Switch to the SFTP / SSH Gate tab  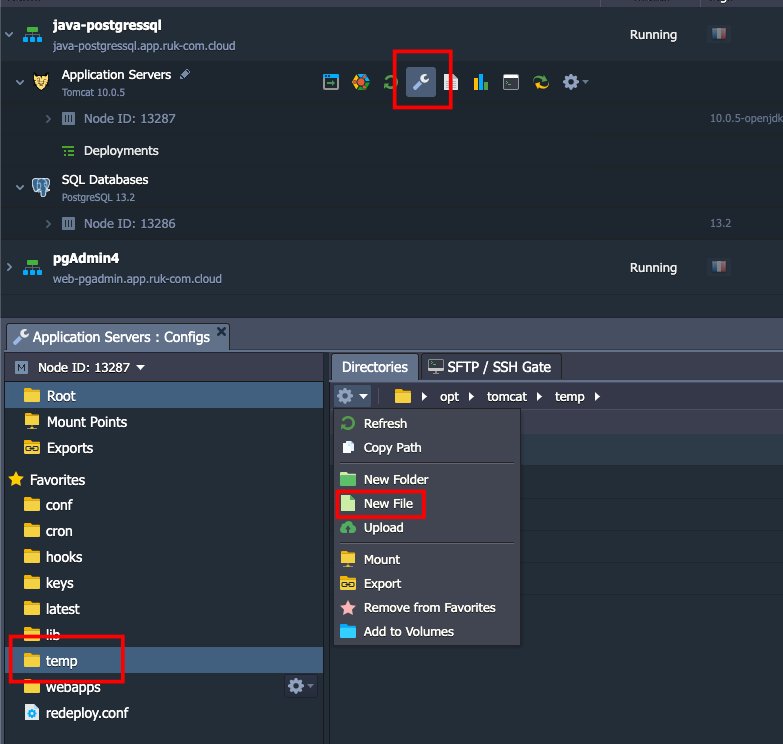[490, 367]
